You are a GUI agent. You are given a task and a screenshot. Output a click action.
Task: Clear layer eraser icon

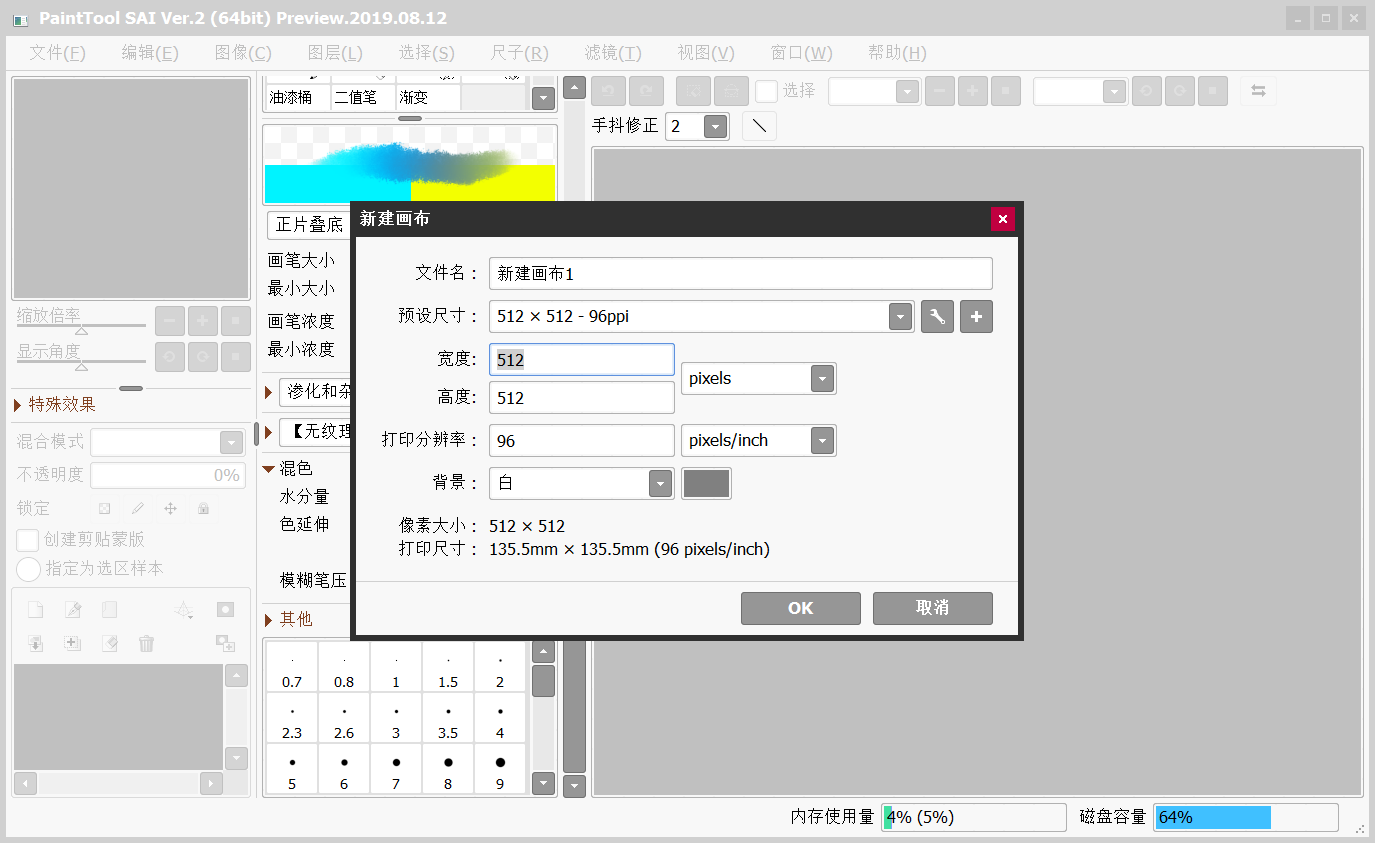[110, 643]
